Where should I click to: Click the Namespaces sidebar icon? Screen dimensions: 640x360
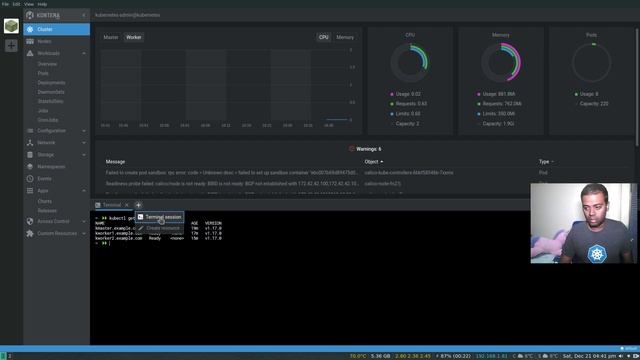click(x=30, y=167)
